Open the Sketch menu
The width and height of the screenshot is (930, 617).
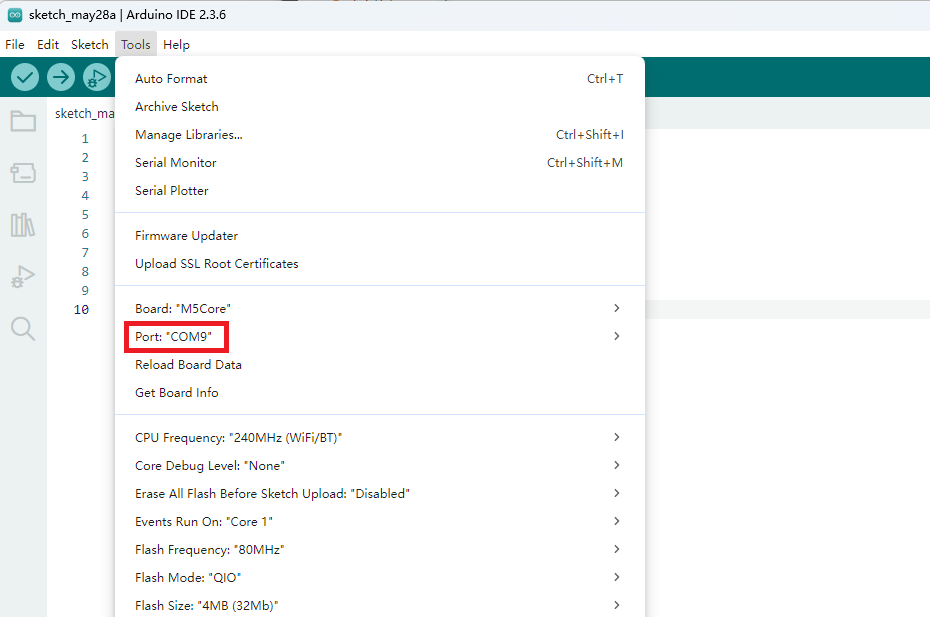(90, 44)
